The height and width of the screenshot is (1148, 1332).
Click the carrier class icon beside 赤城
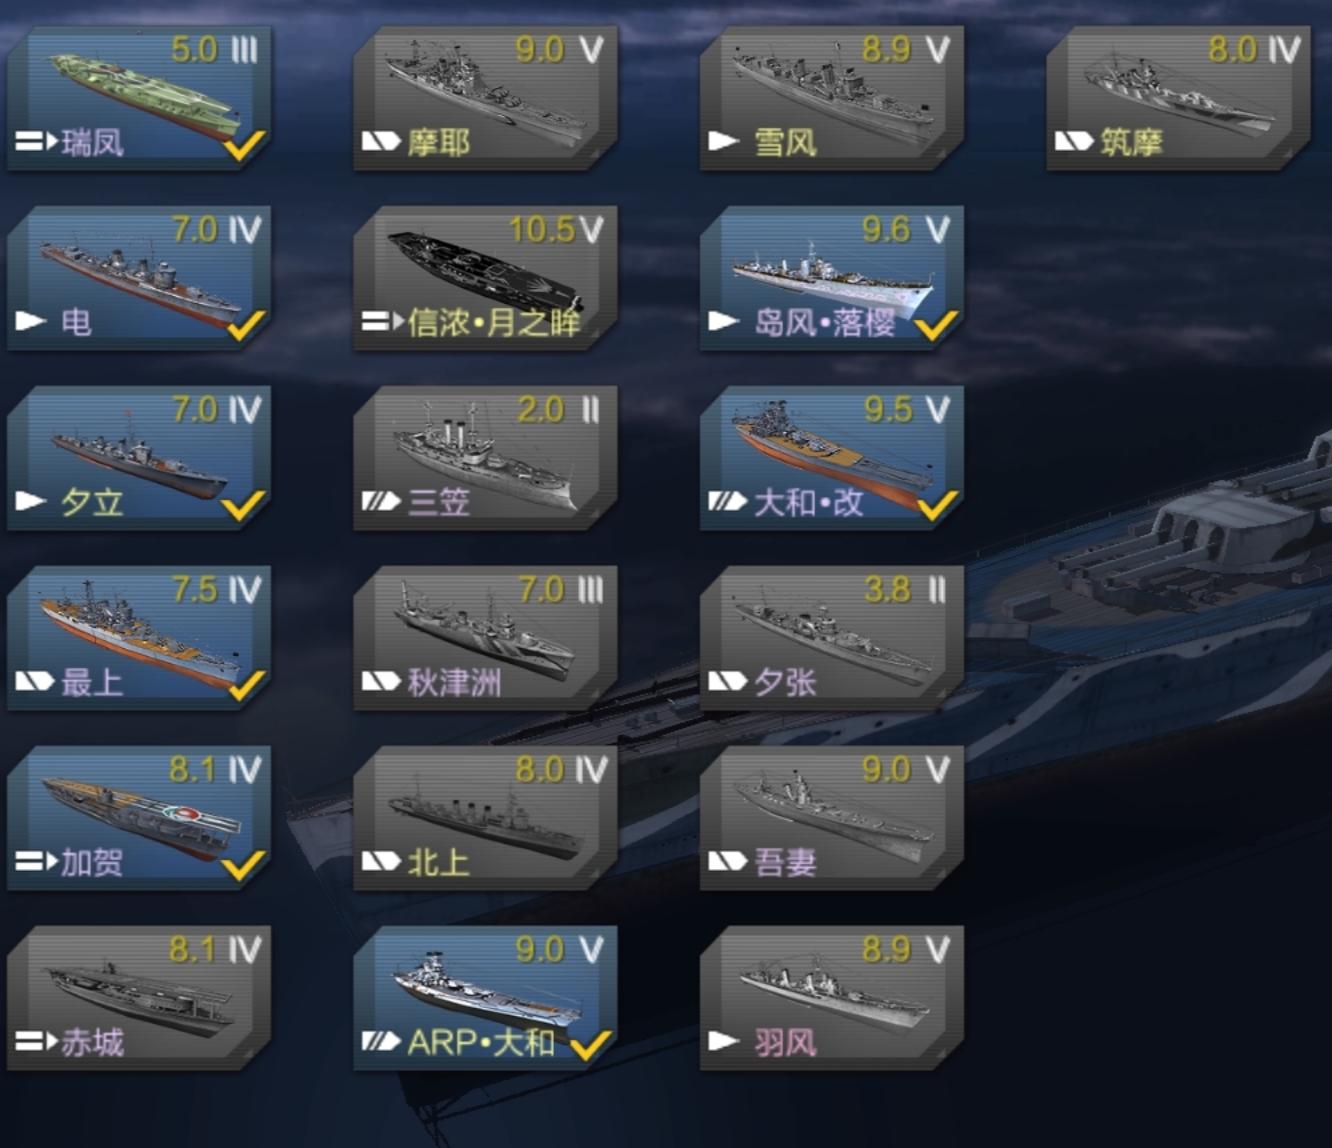(x=37, y=1042)
